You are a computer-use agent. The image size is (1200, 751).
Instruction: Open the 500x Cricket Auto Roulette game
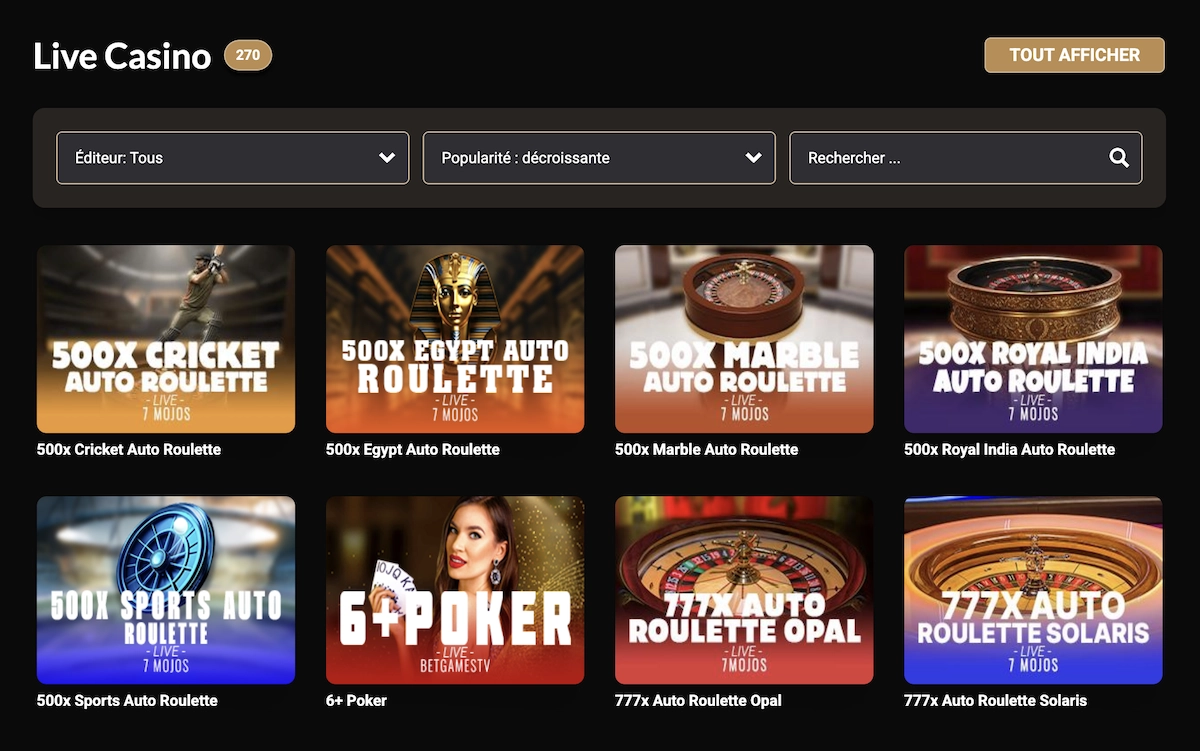165,338
